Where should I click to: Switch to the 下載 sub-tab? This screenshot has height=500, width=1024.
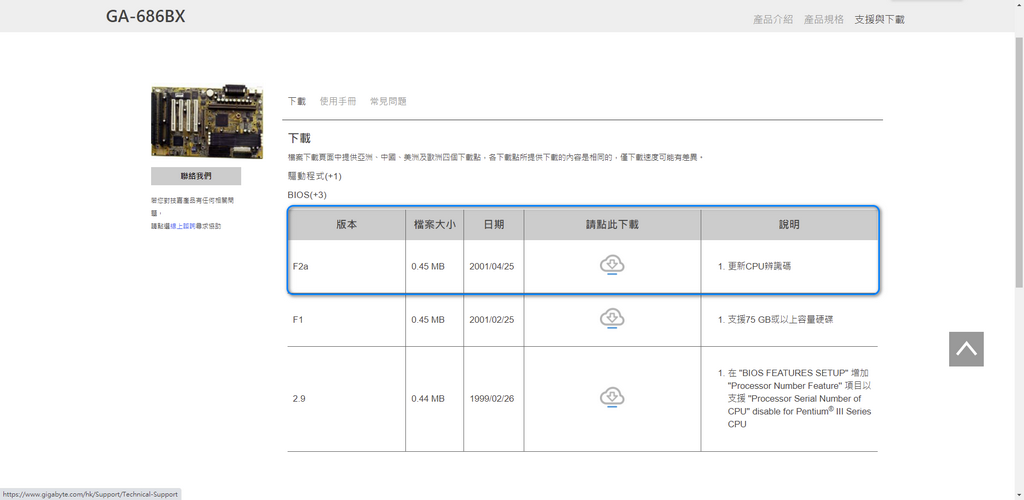tap(296, 101)
